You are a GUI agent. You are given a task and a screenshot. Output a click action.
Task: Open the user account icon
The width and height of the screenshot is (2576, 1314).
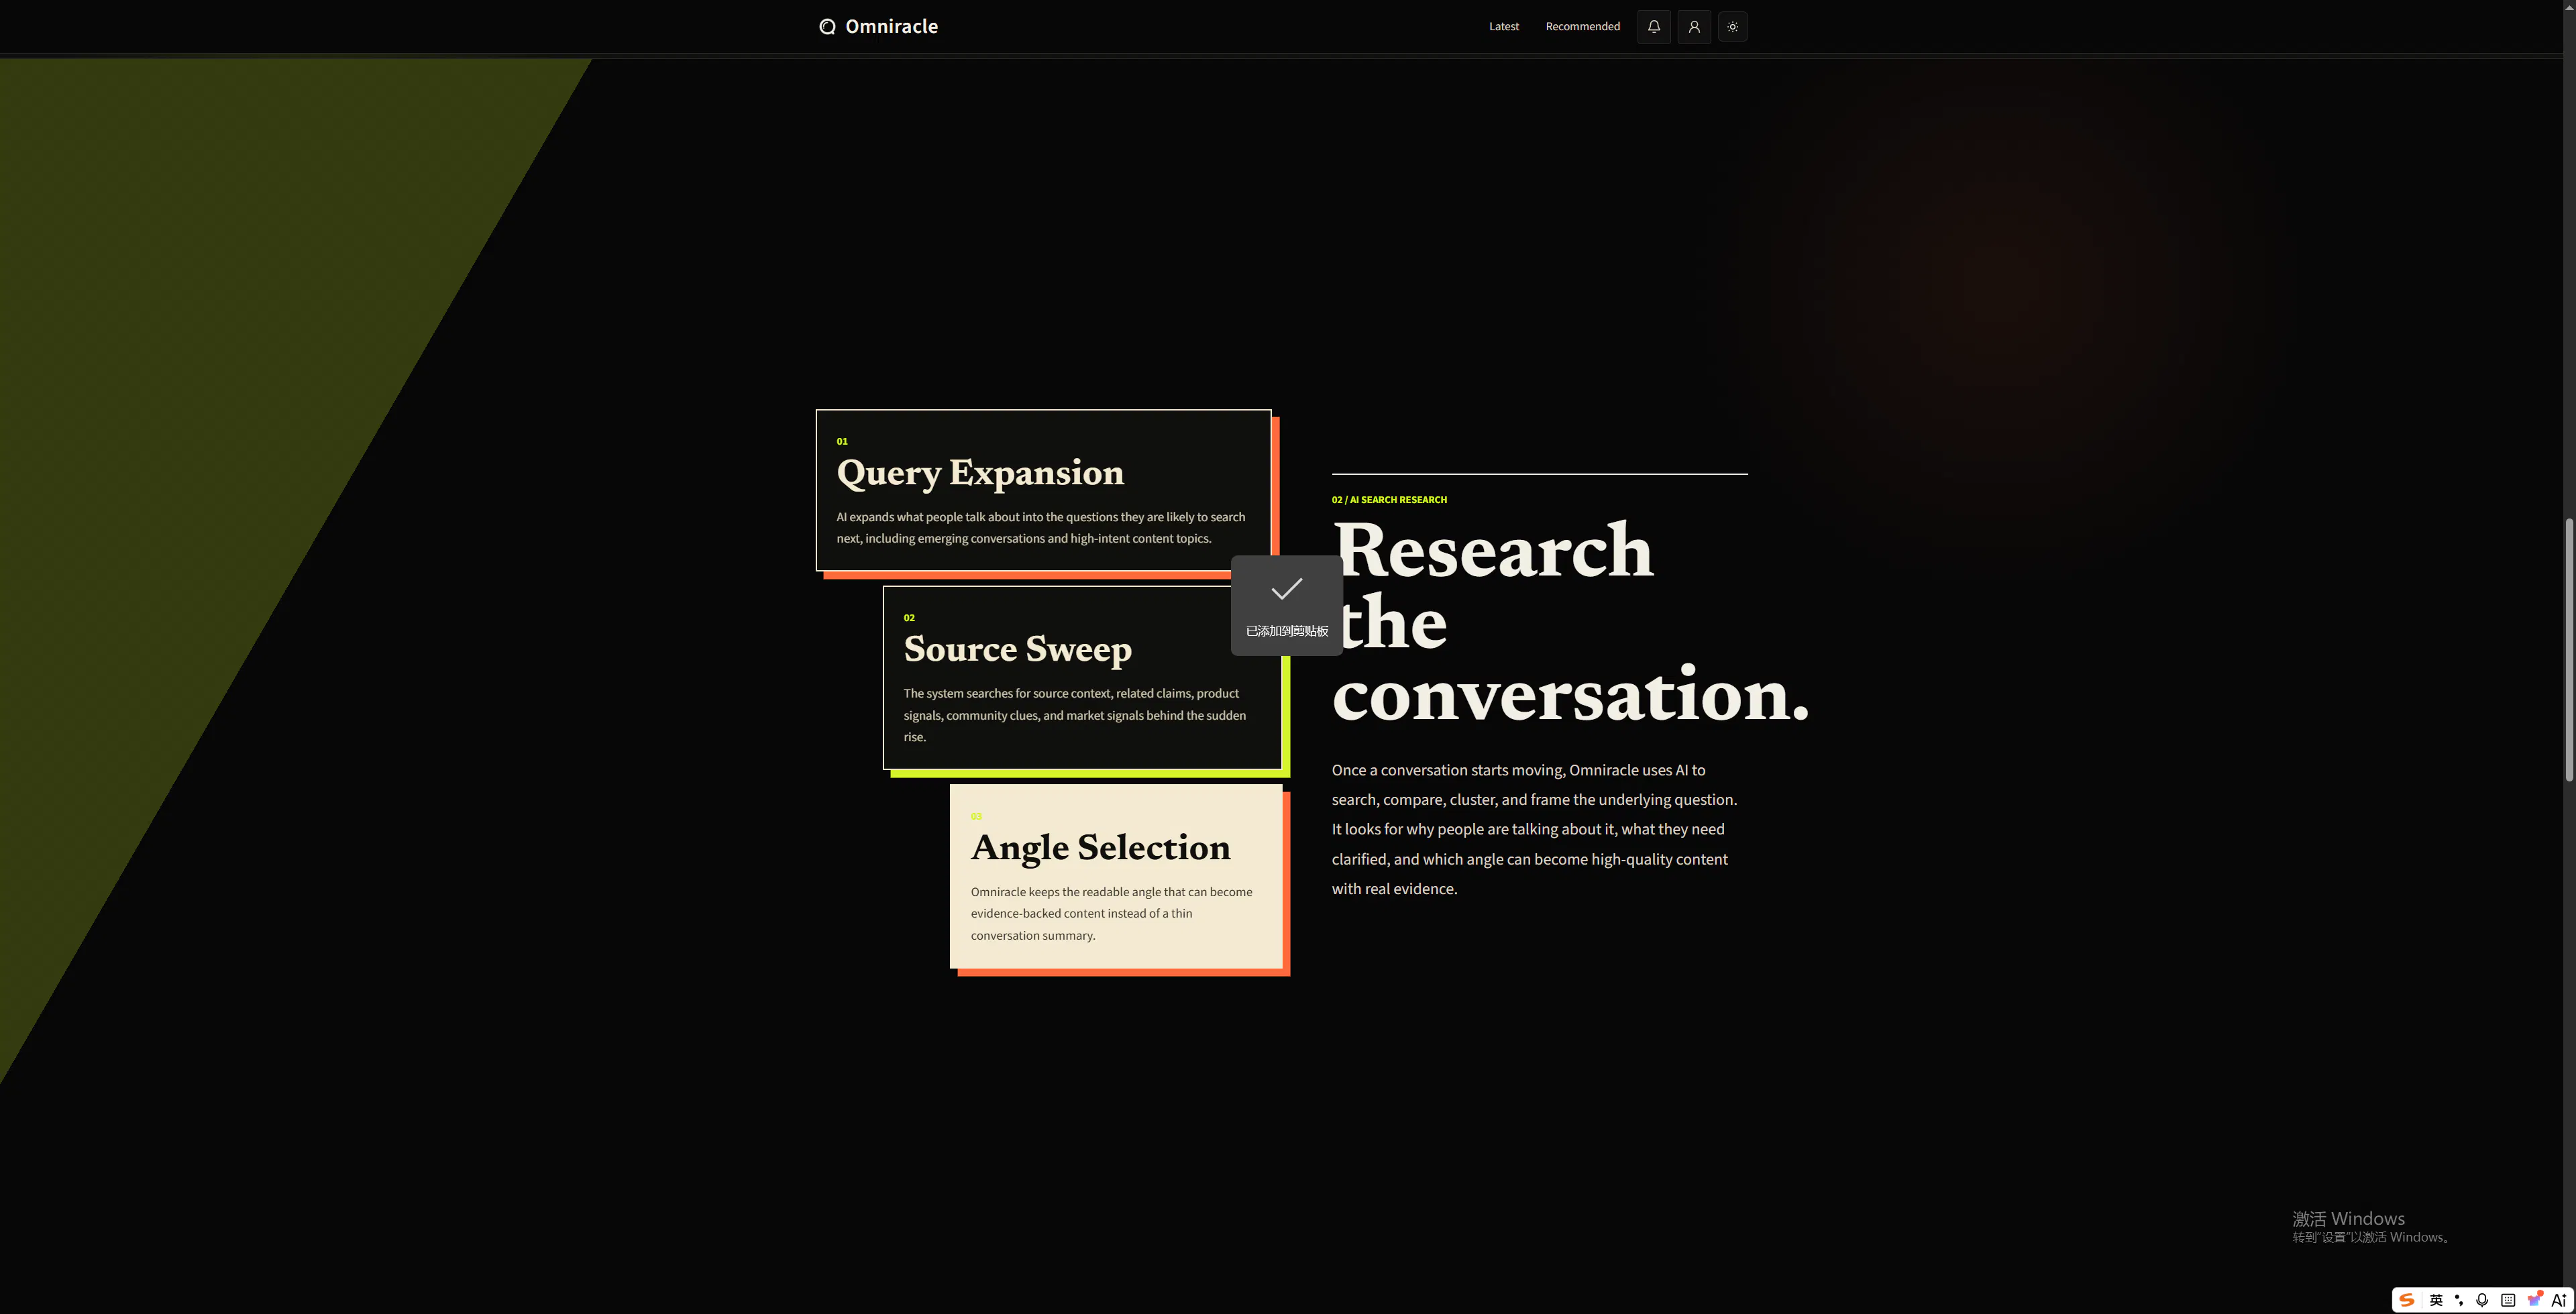[1694, 27]
